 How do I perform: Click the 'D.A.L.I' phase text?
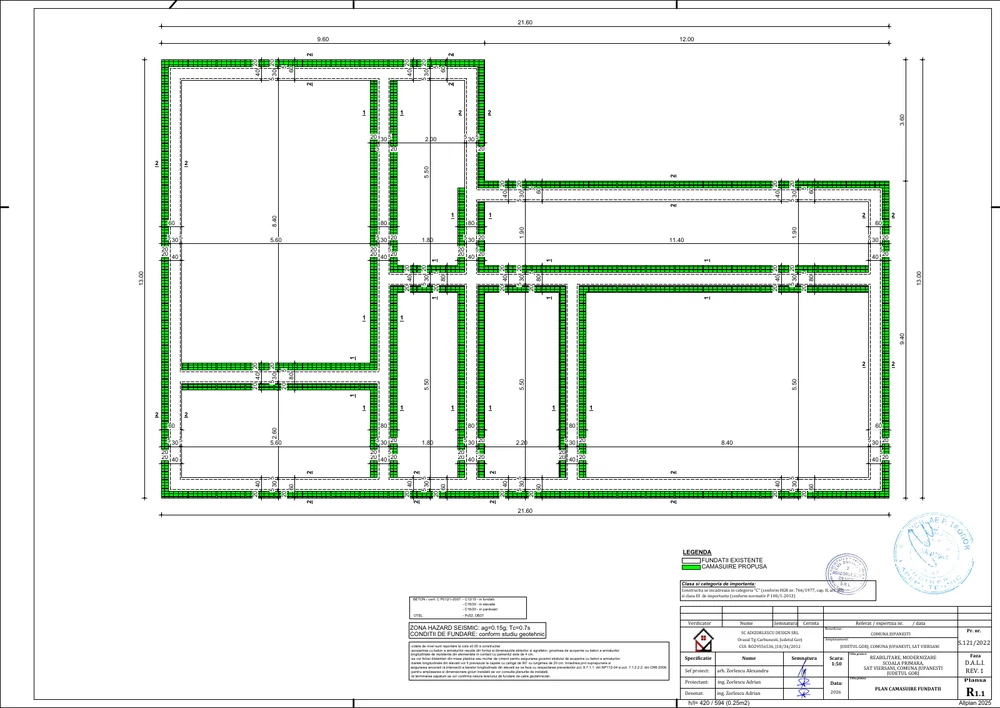point(974,663)
